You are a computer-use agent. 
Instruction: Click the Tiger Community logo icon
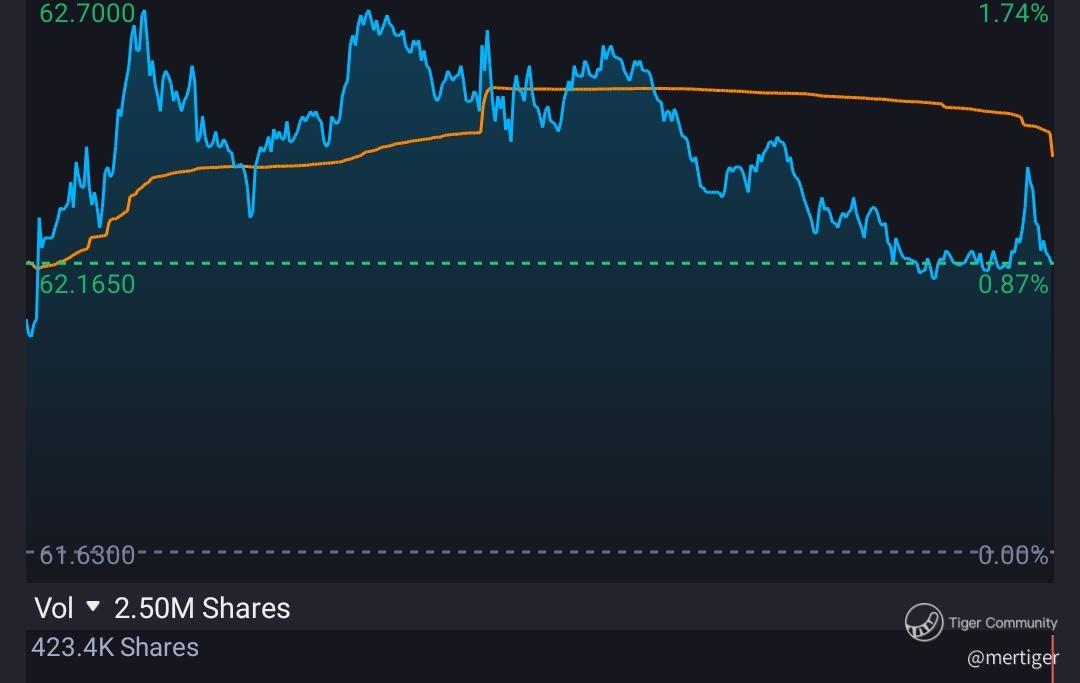924,622
